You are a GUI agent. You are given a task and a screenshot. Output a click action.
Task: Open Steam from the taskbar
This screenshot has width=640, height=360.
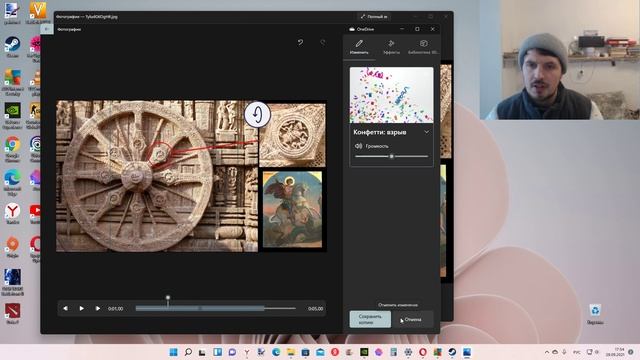click(x=452, y=352)
